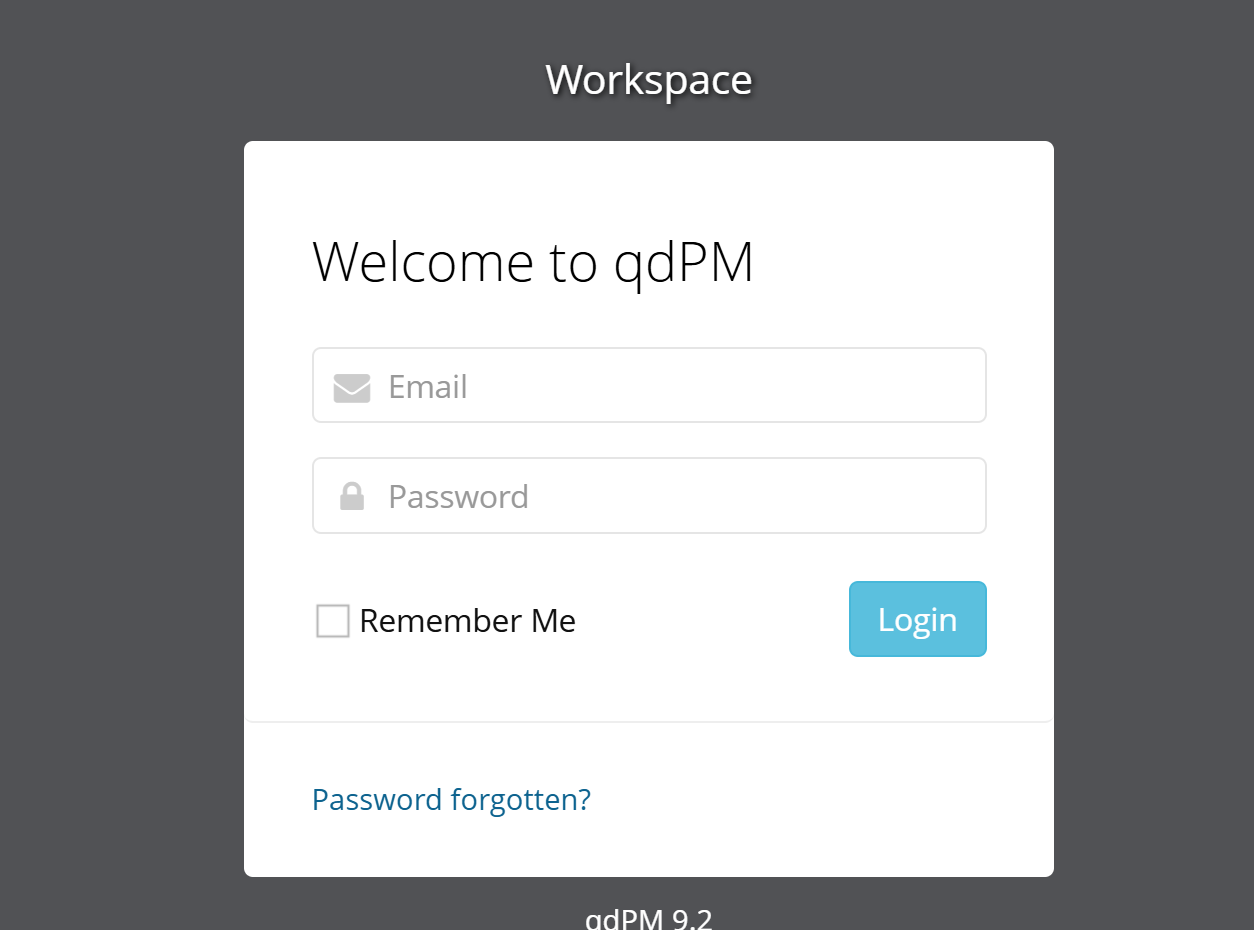Click the blue Login button
Screen dimensions: 1254x930
click(x=918, y=619)
